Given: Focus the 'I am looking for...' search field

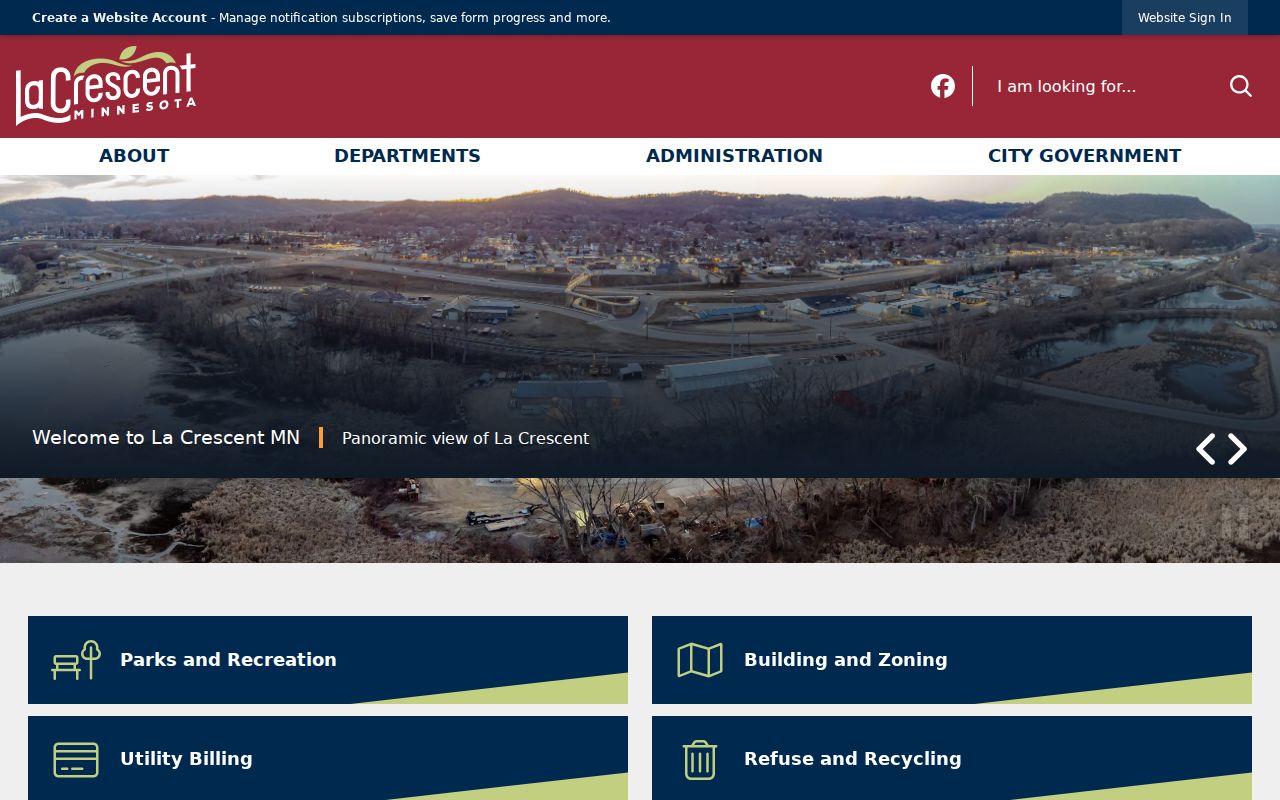Looking at the screenshot, I should (x=1105, y=86).
